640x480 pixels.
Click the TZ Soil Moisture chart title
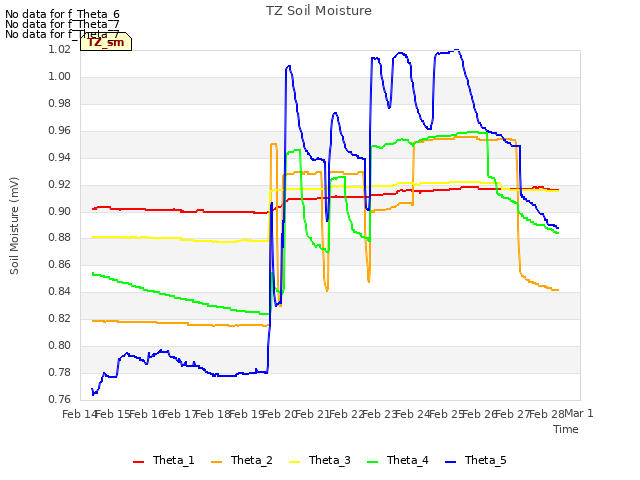pyautogui.click(x=319, y=11)
